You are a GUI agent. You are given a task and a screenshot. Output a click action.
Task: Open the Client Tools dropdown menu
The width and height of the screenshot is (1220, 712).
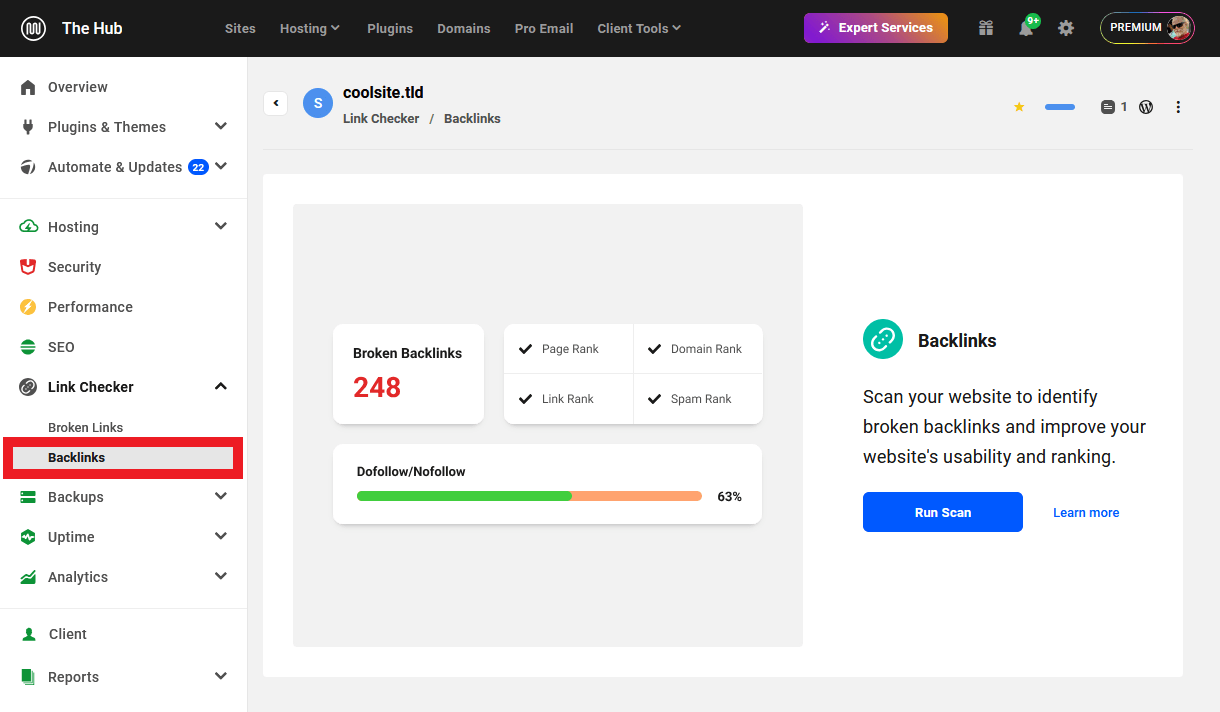point(639,28)
